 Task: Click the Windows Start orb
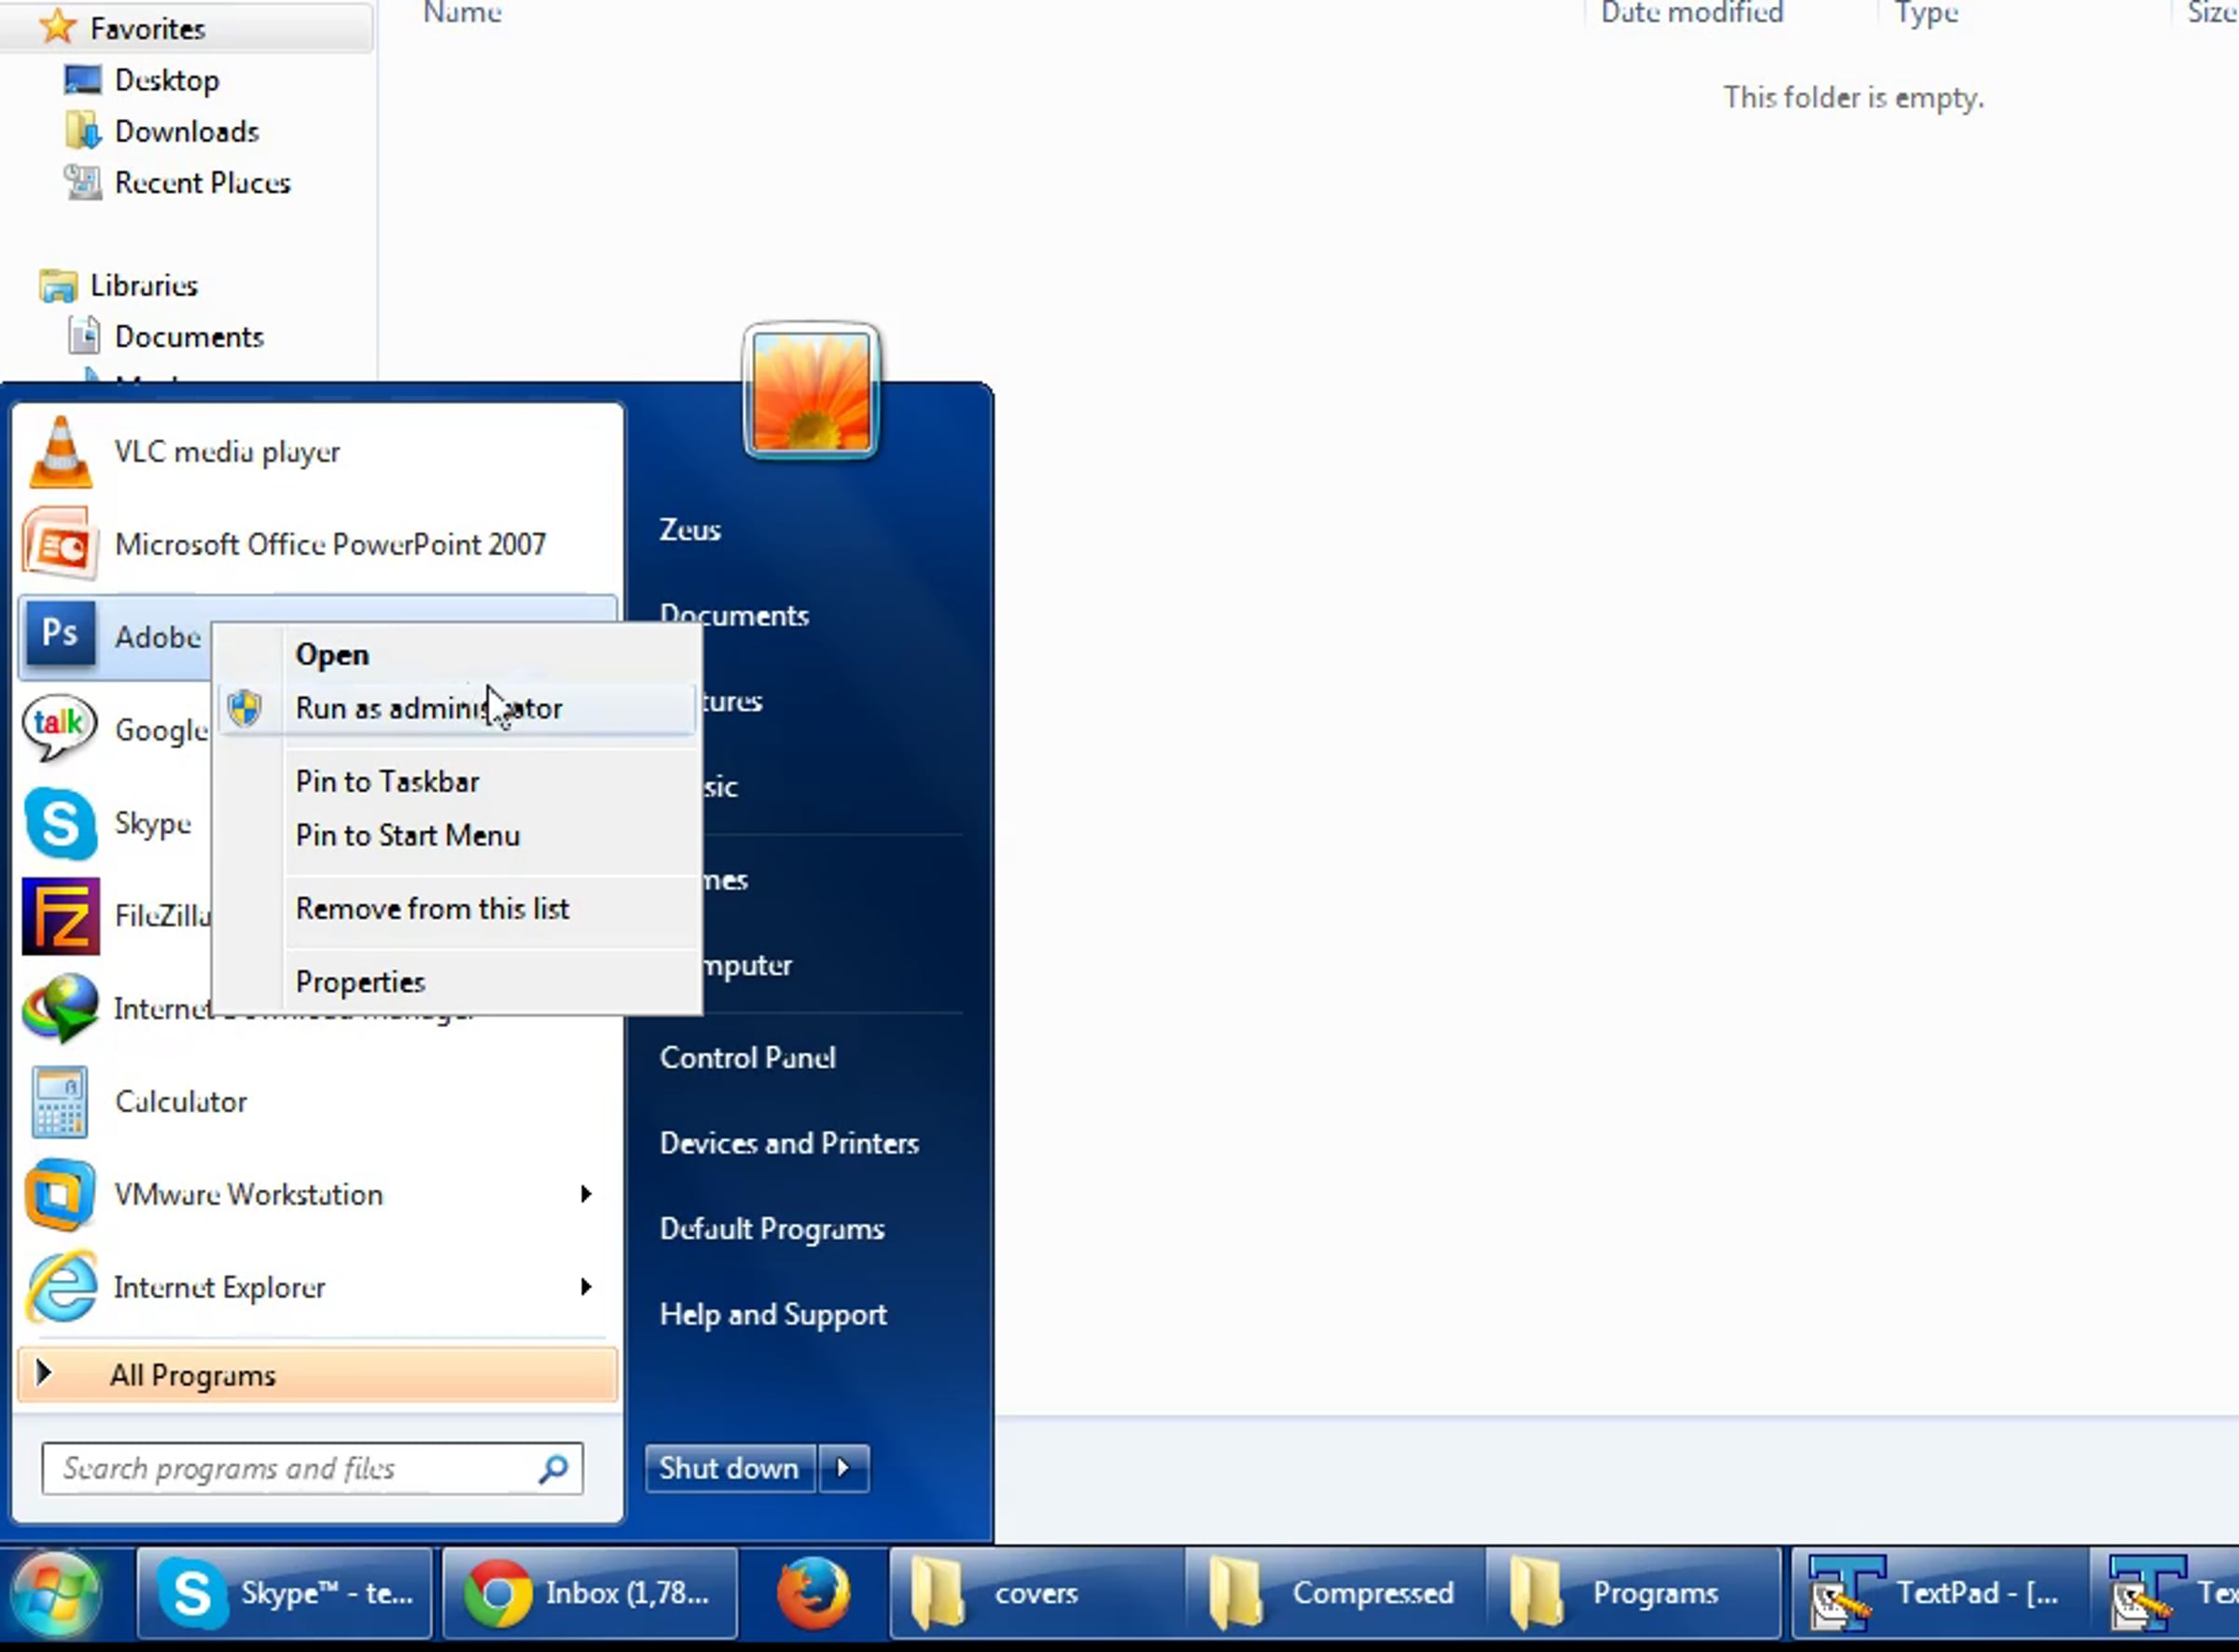[56, 1593]
